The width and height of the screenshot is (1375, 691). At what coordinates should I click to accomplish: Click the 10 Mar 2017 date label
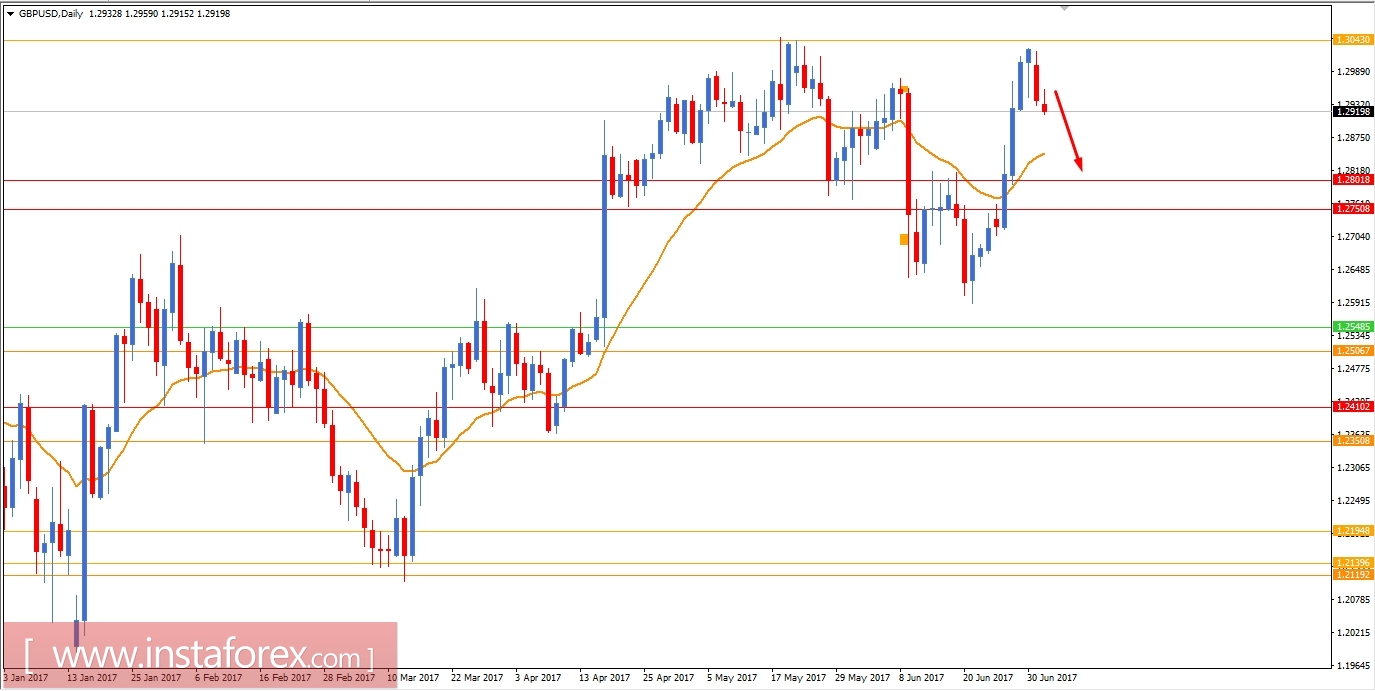[x=412, y=678]
